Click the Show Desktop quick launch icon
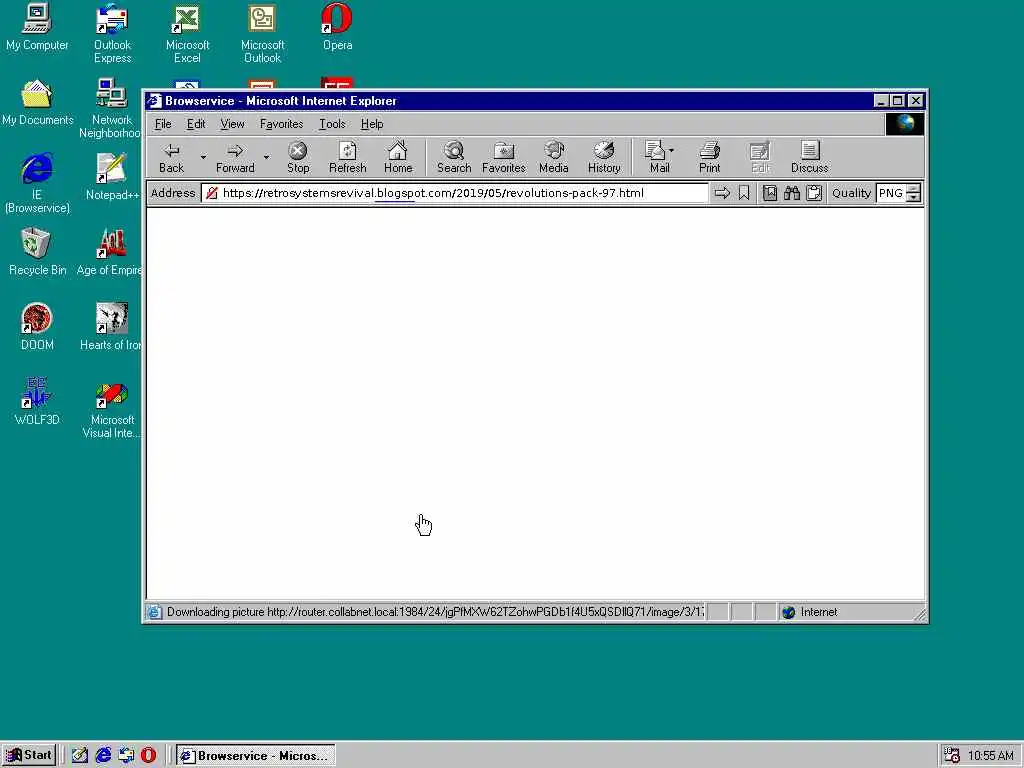The height and width of the screenshot is (768, 1024). (80, 756)
